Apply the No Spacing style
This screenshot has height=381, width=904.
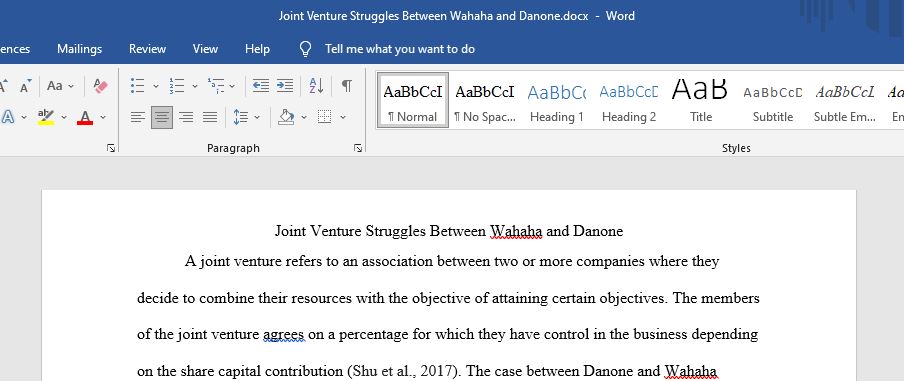click(x=485, y=99)
